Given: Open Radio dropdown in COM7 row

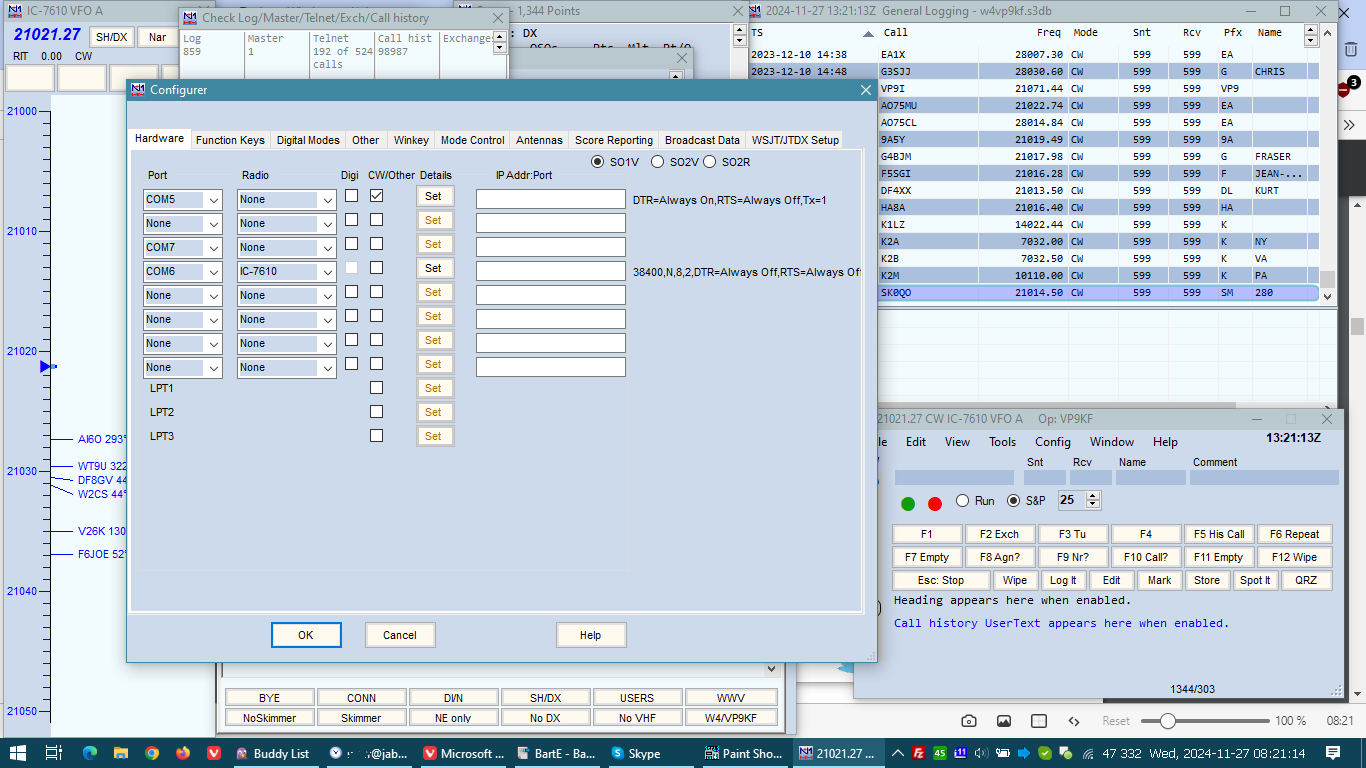Looking at the screenshot, I should click(327, 248).
